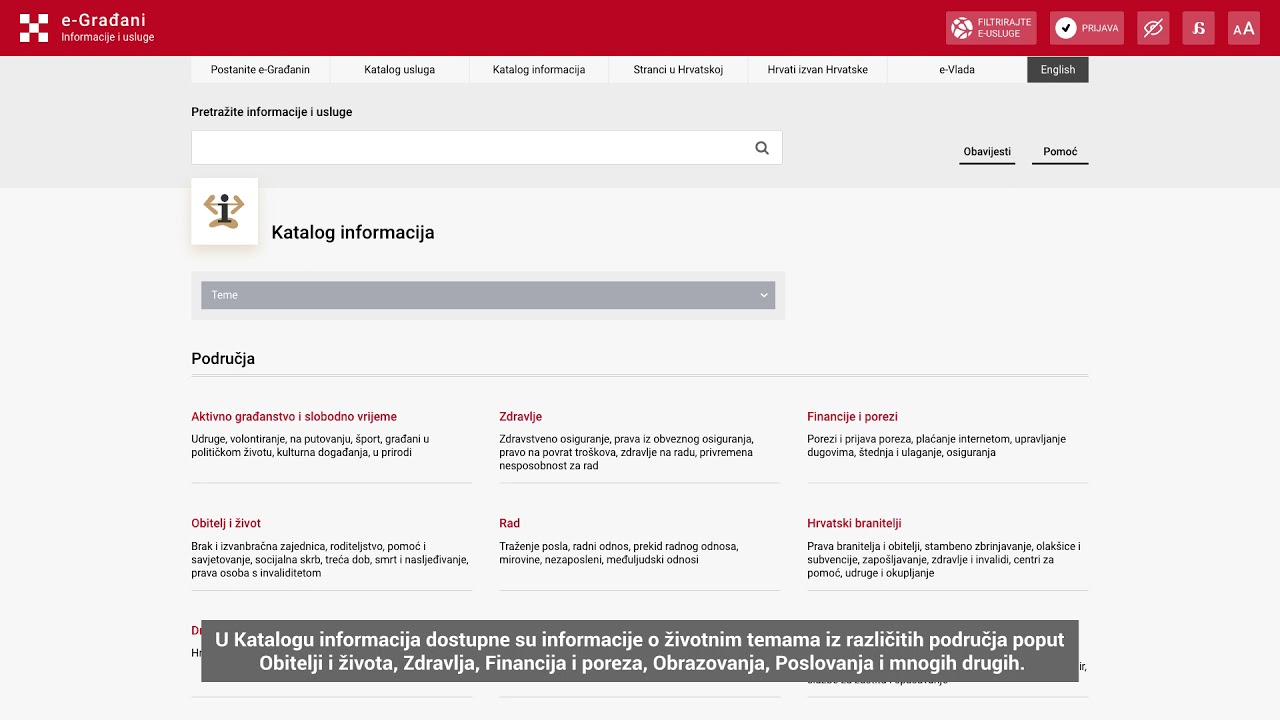Click 'Informacije i usluge' header subtitle
Screen dimensions: 1280x720
[108, 38]
